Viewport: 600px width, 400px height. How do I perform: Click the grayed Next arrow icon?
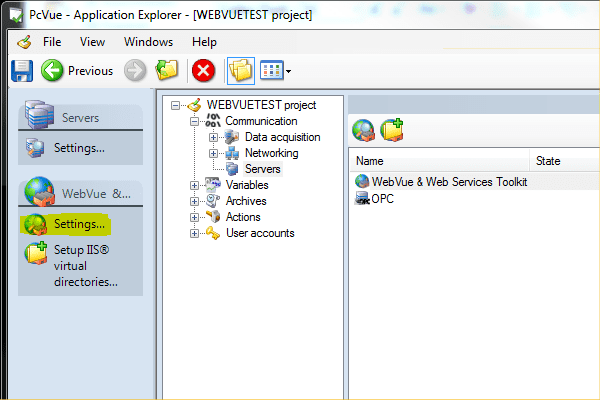(135, 71)
